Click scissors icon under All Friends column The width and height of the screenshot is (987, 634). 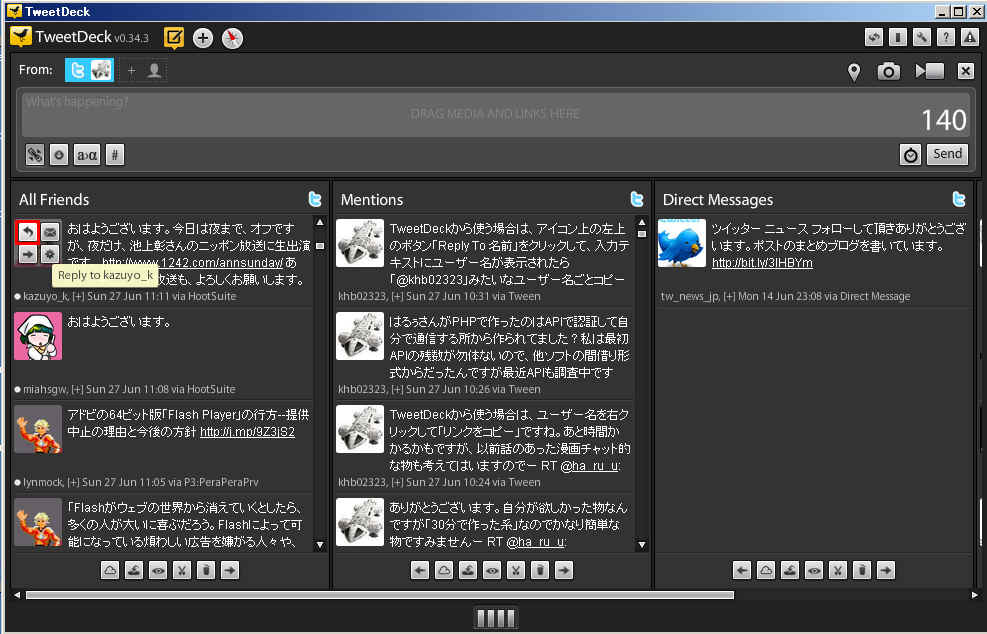tap(182, 570)
